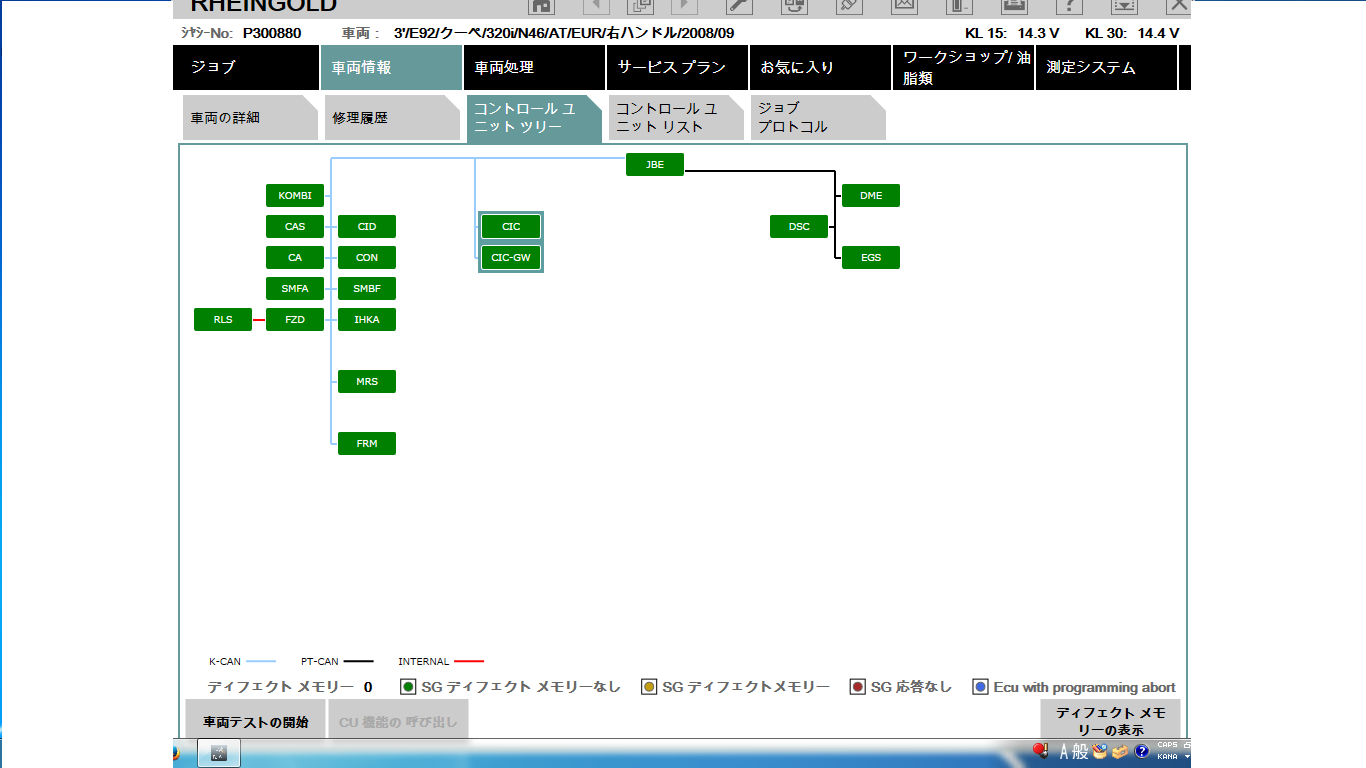Viewport: 1366px width, 768px height.
Task: Click the RLS control unit node
Action: coord(223,320)
